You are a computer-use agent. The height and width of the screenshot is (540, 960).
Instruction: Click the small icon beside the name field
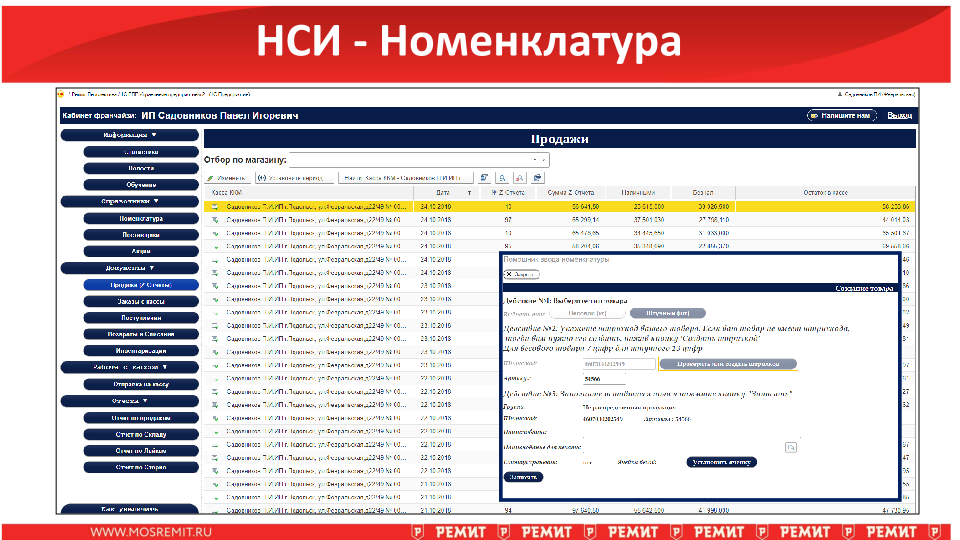point(790,446)
